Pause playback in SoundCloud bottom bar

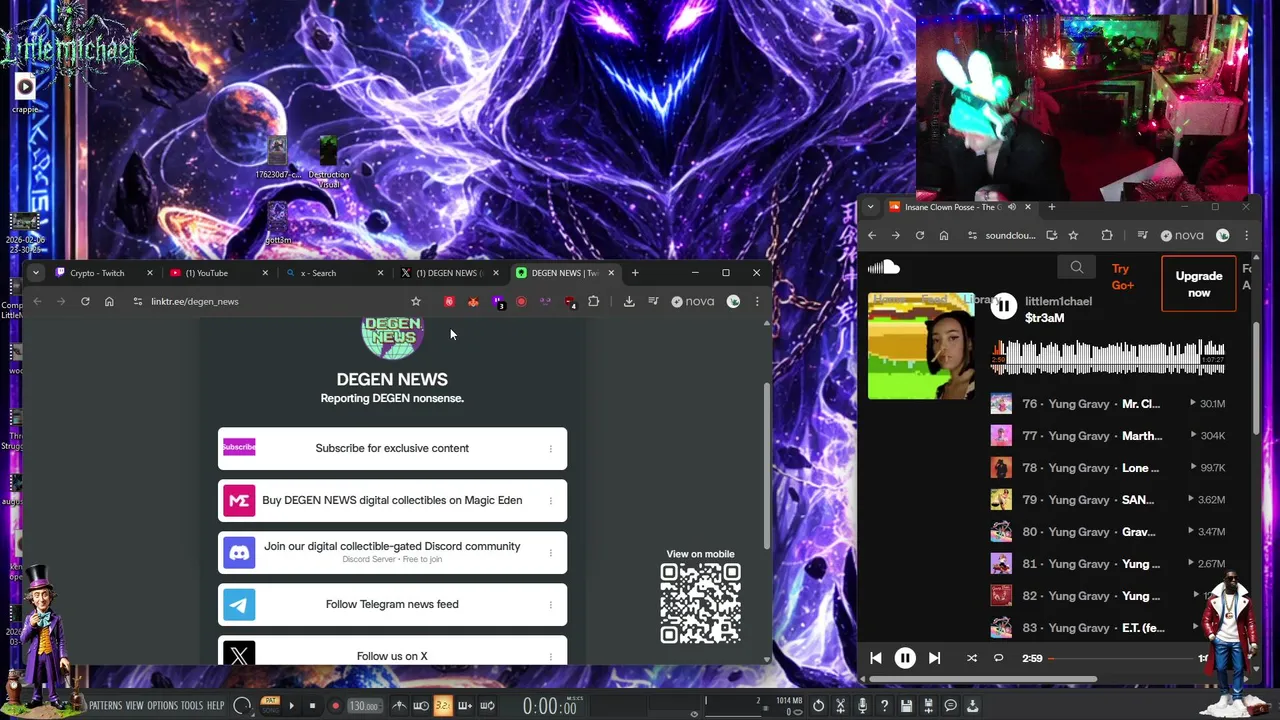pyautogui.click(x=904, y=658)
